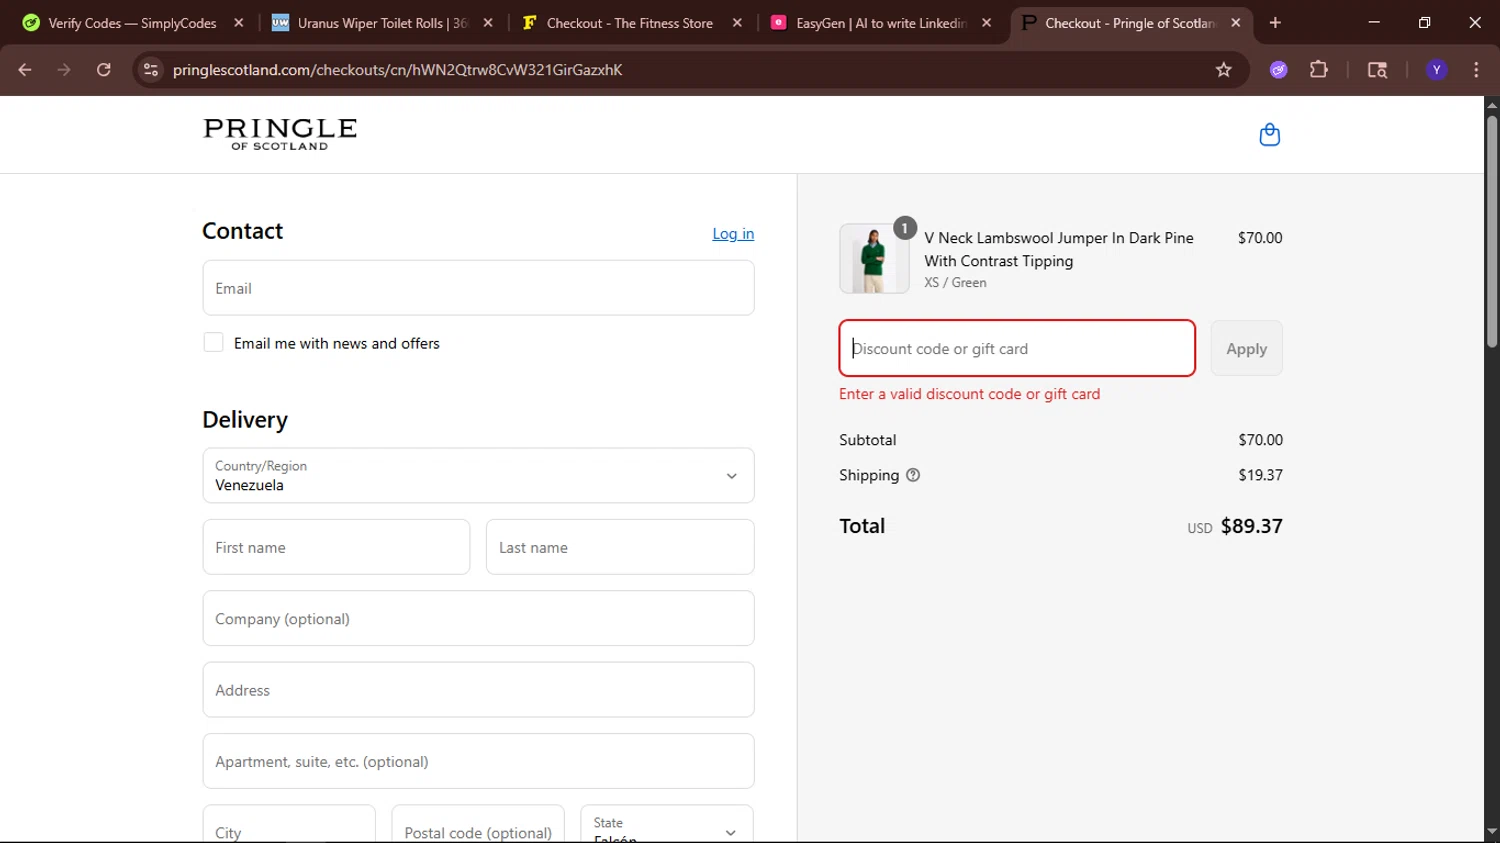Click the City field
The height and width of the screenshot is (843, 1500).
coord(289,824)
